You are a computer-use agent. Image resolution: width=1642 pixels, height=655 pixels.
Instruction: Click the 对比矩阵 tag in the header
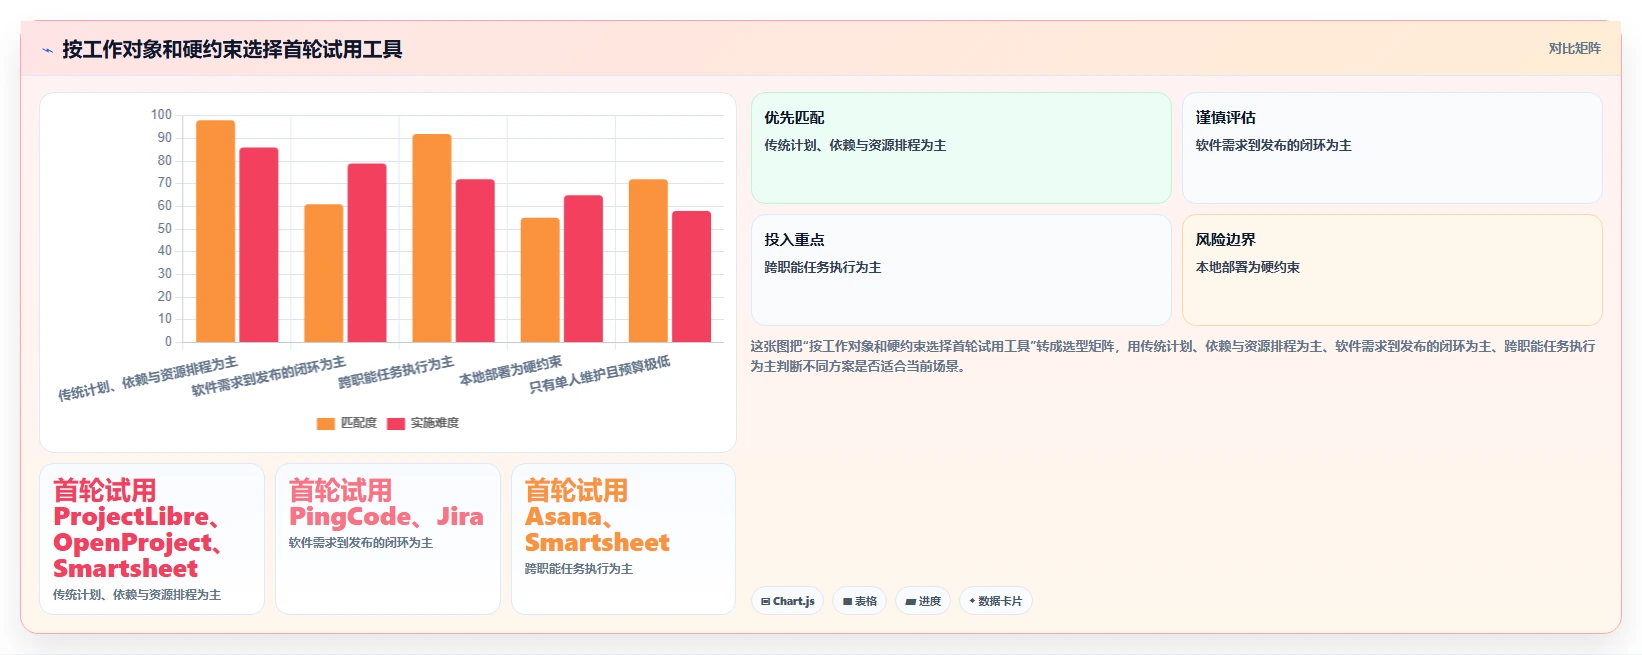1574,48
